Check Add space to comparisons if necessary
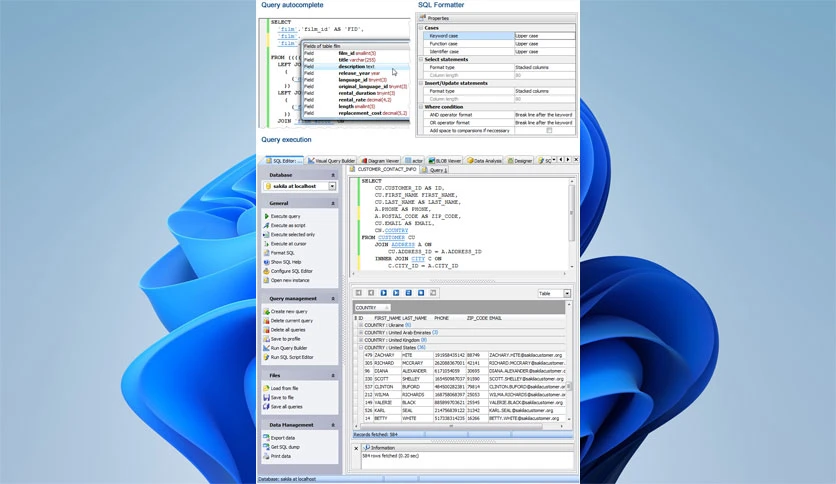The width and height of the screenshot is (836, 484). pos(549,130)
